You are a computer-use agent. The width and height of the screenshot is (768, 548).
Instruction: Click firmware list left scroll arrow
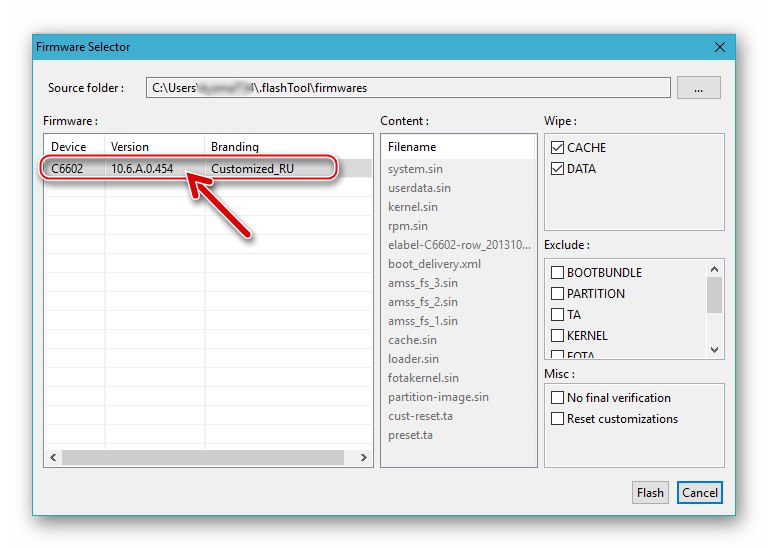53,457
